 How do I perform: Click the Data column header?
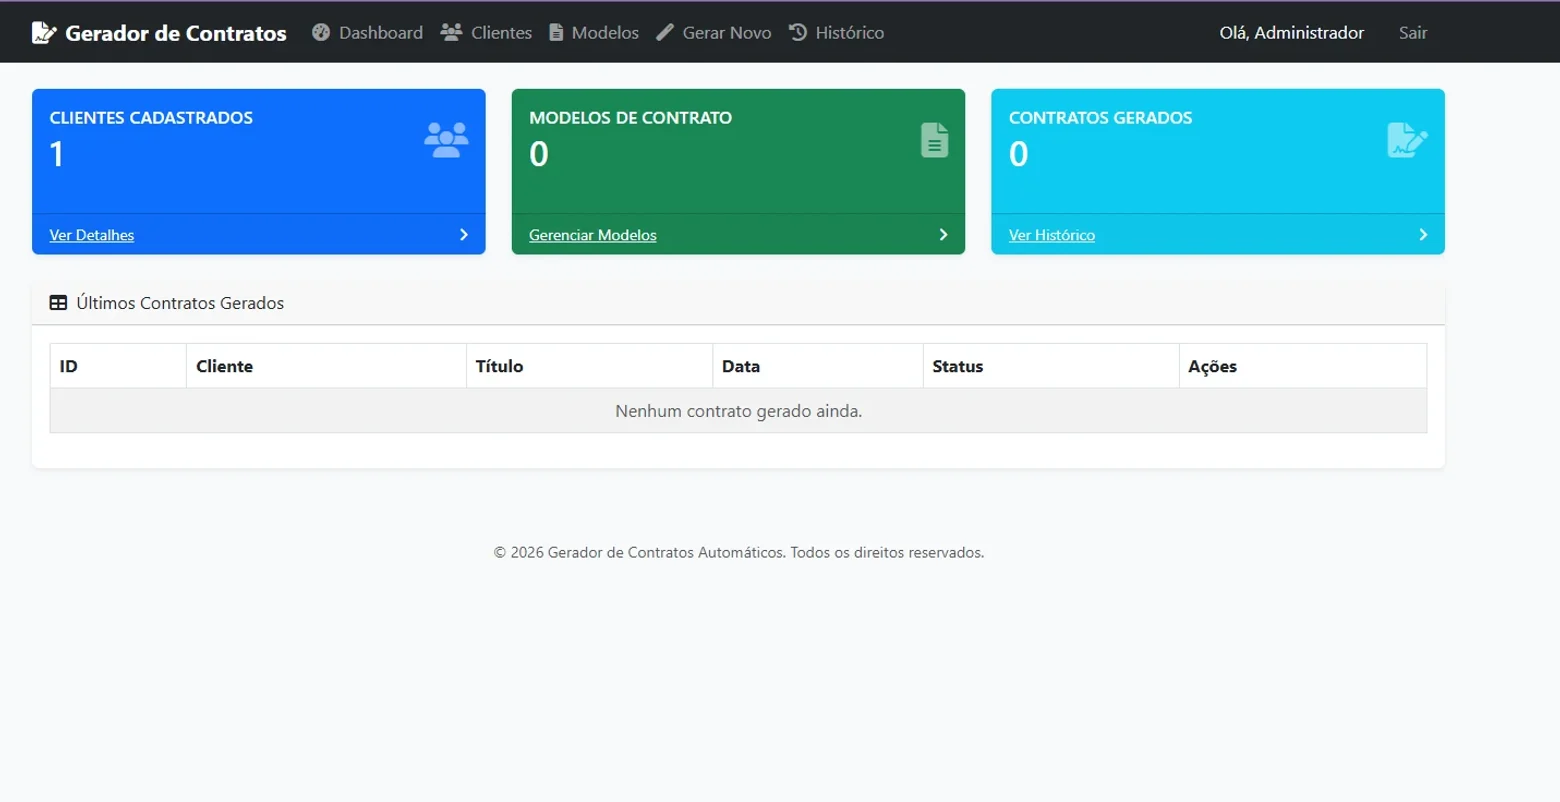point(818,366)
